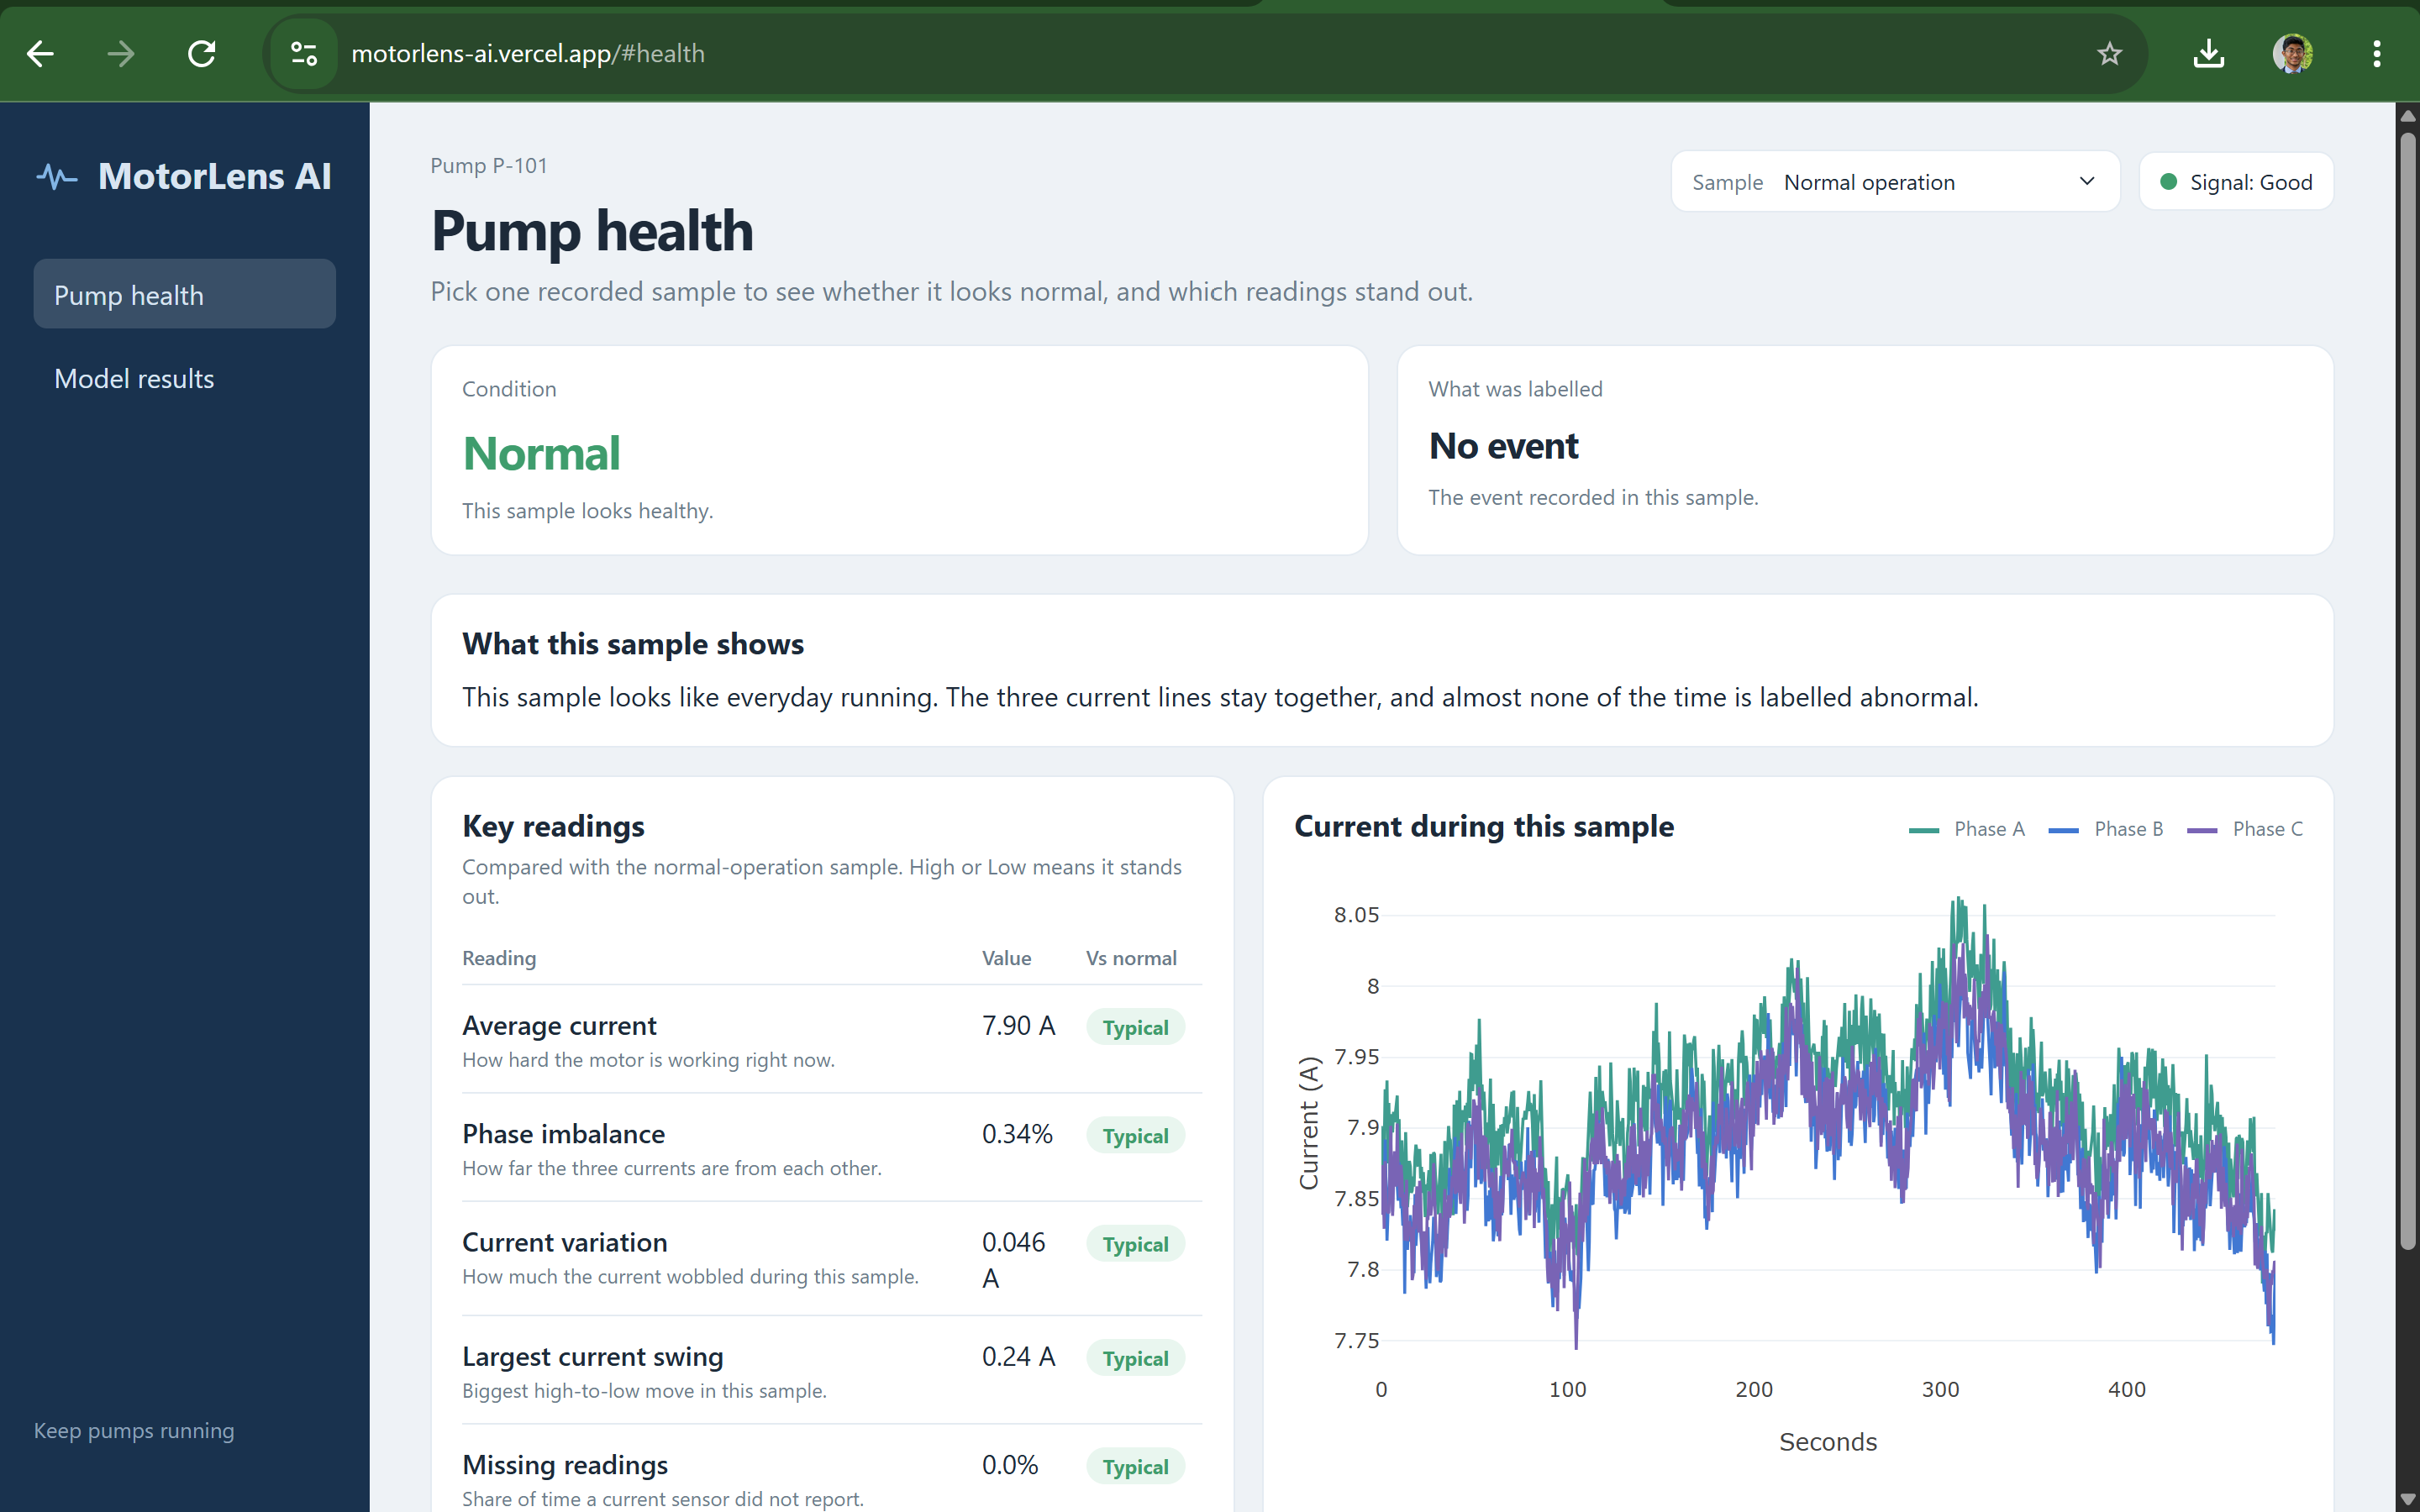The image size is (2420, 1512).
Task: Bookmark this page with the star icon
Action: coord(2109,54)
